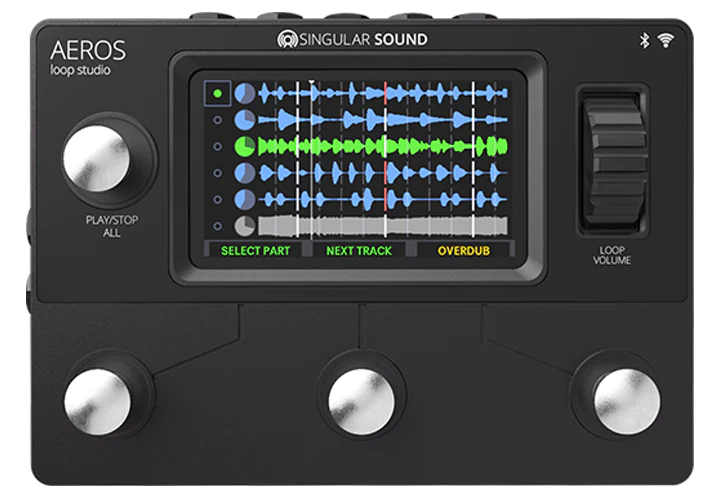Viewport: 720px width, 500px height.
Task: Click the PLAY/STOP ALL label
Action: [112, 226]
